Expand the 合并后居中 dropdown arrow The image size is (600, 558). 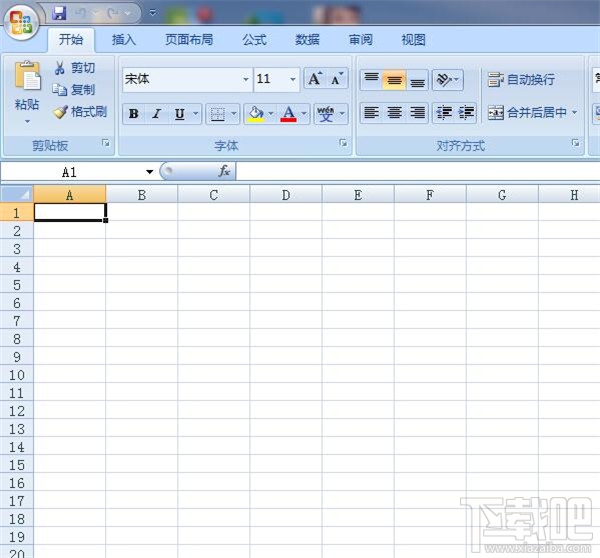coord(574,113)
